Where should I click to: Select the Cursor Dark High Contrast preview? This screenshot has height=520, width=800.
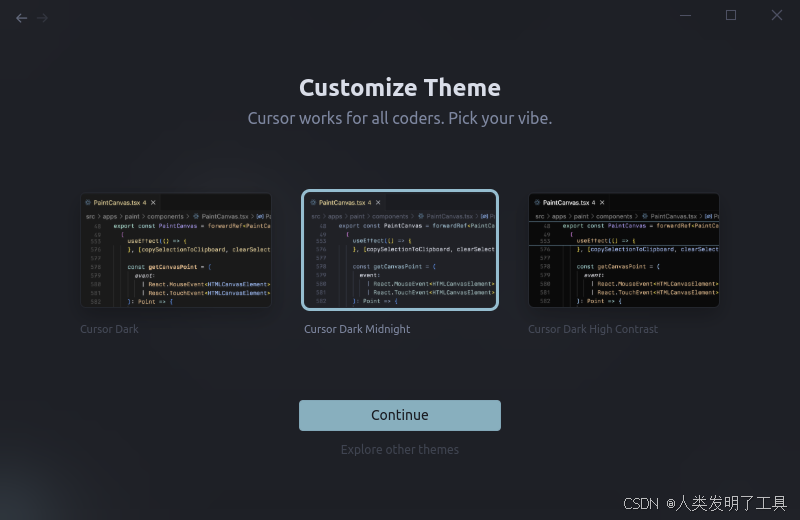point(624,250)
